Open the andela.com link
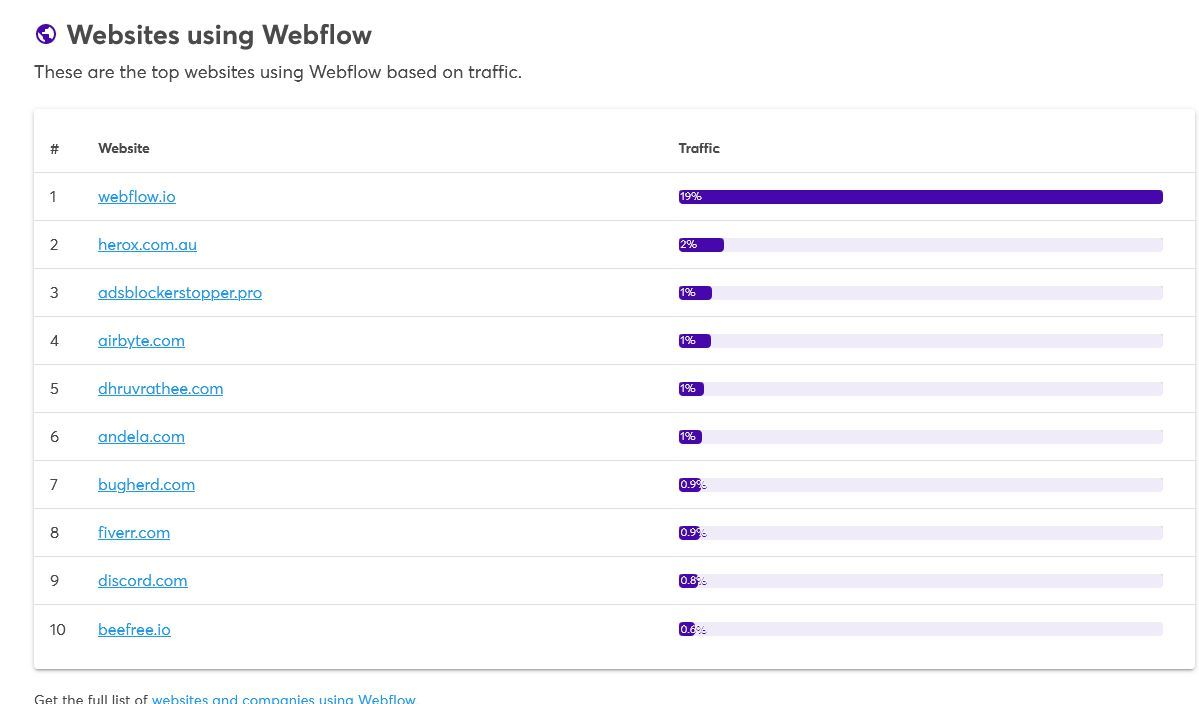1199x704 pixels. coord(141,436)
